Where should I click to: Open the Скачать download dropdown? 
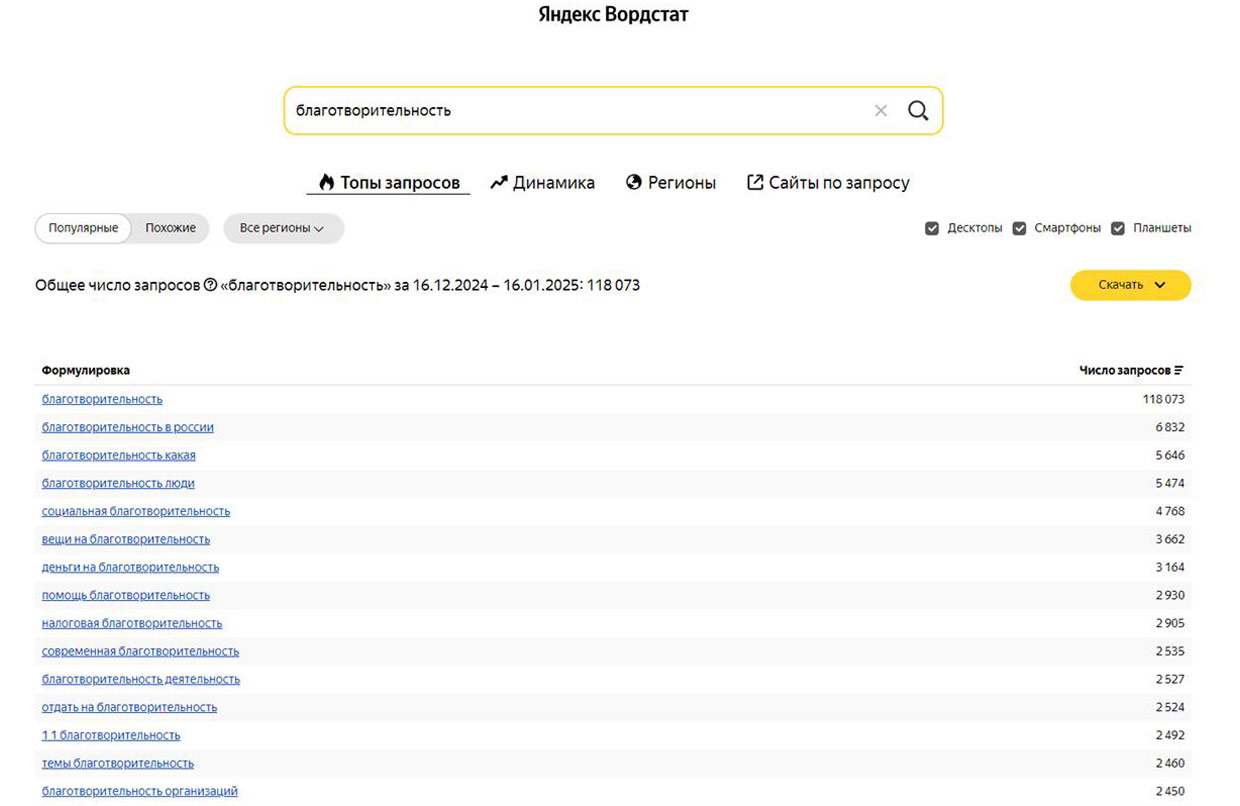point(1130,285)
